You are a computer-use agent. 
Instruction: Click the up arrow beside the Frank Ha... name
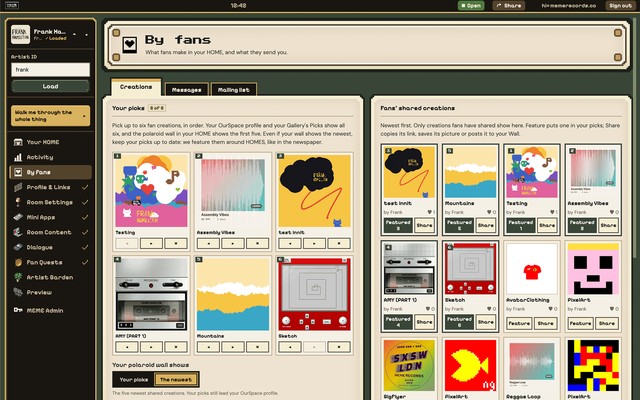tap(74, 35)
